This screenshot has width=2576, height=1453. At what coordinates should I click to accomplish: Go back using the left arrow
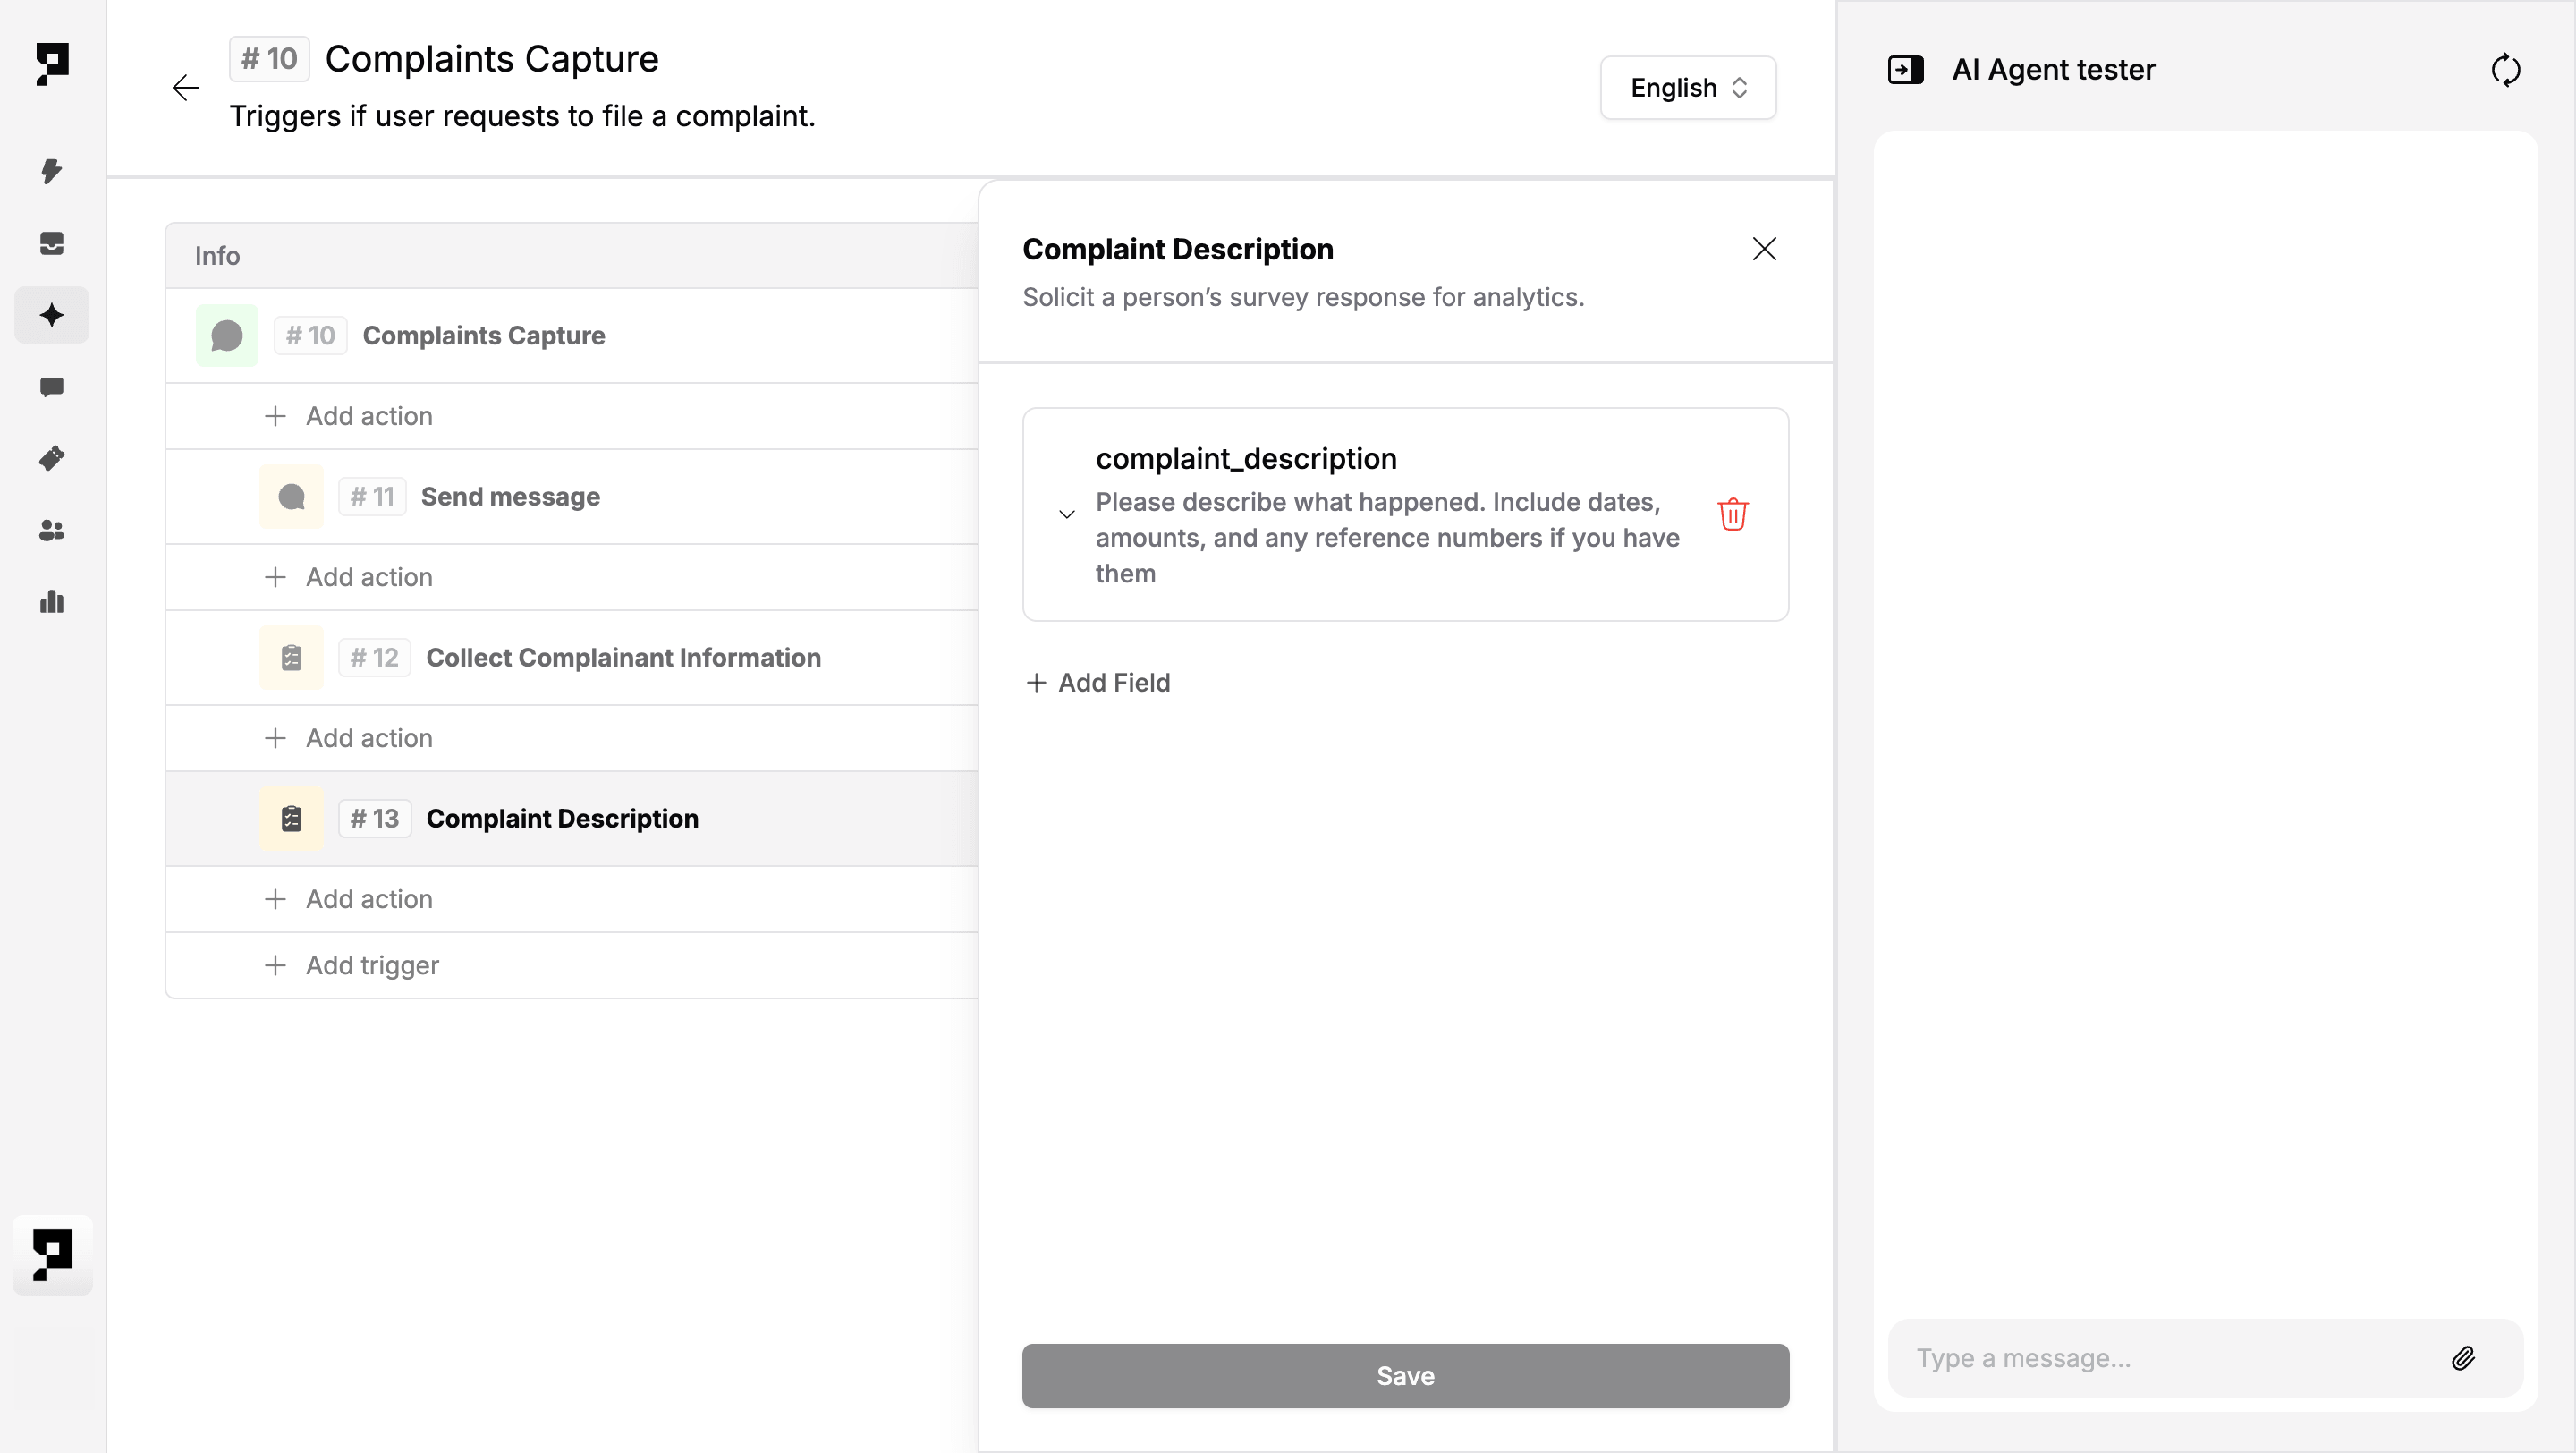[186, 88]
